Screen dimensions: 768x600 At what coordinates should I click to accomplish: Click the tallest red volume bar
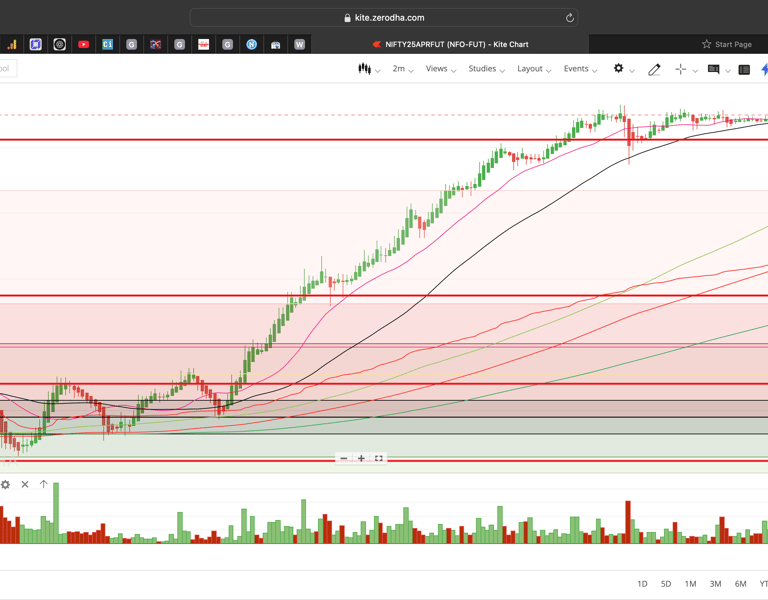628,522
